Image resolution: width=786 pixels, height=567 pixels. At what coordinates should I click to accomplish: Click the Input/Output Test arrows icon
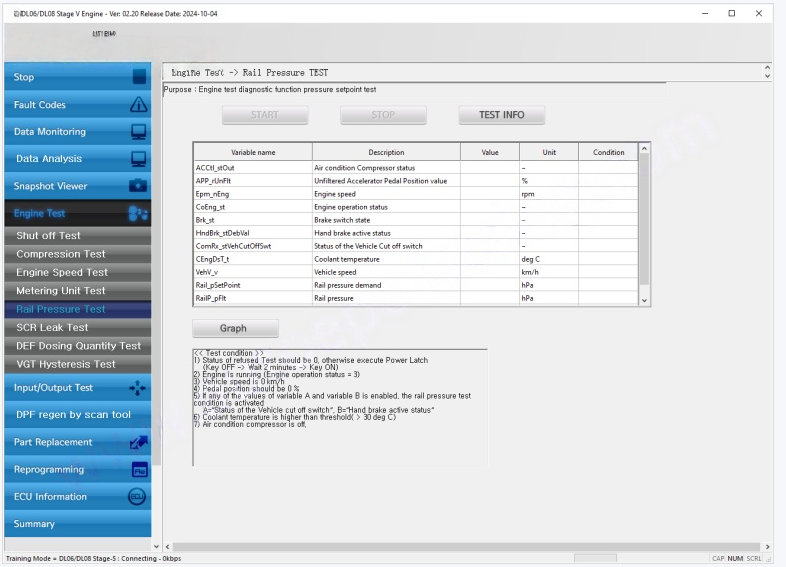139,388
